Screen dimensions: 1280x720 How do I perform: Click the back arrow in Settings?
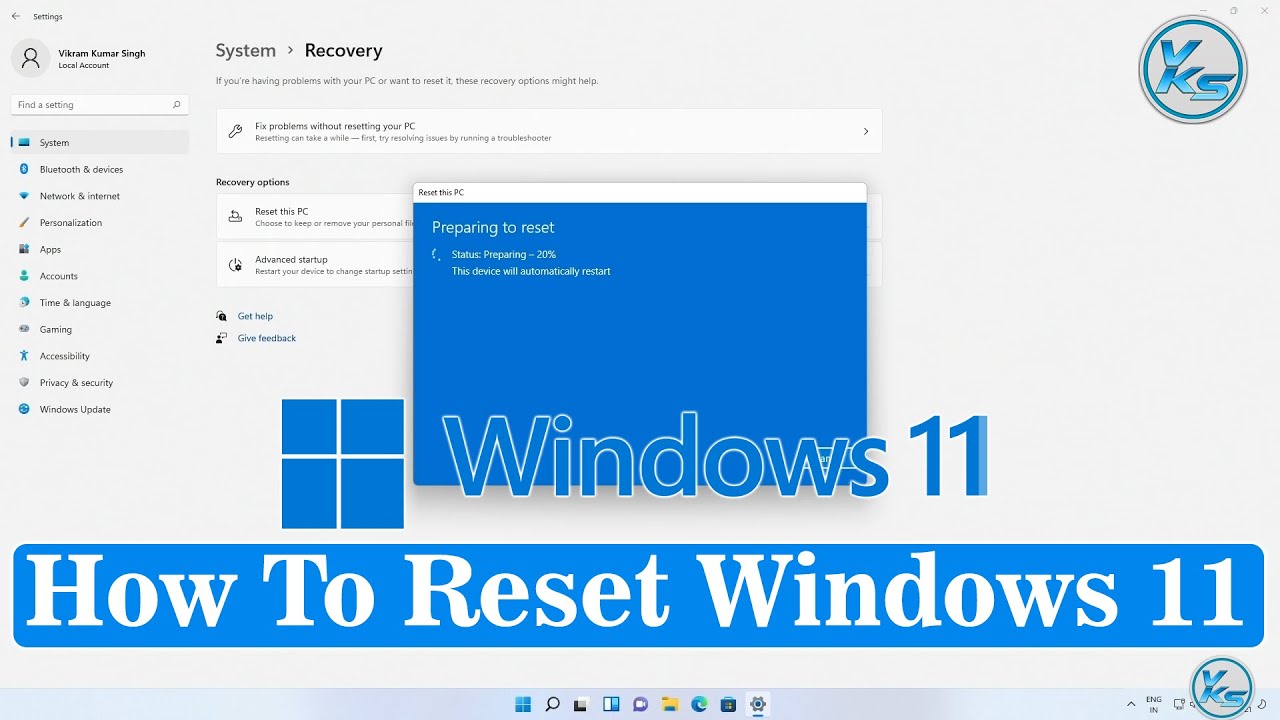tap(15, 16)
